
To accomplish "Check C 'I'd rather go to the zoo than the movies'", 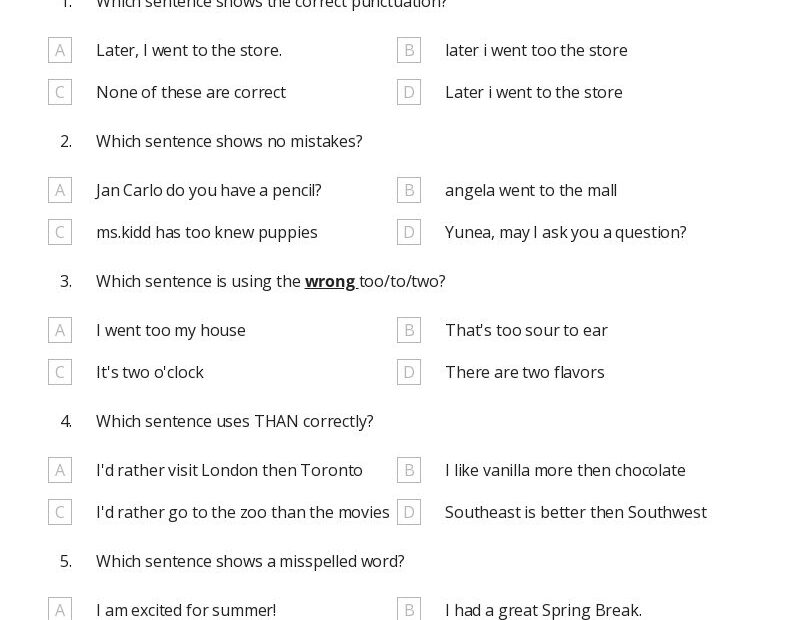I will [x=60, y=512].
